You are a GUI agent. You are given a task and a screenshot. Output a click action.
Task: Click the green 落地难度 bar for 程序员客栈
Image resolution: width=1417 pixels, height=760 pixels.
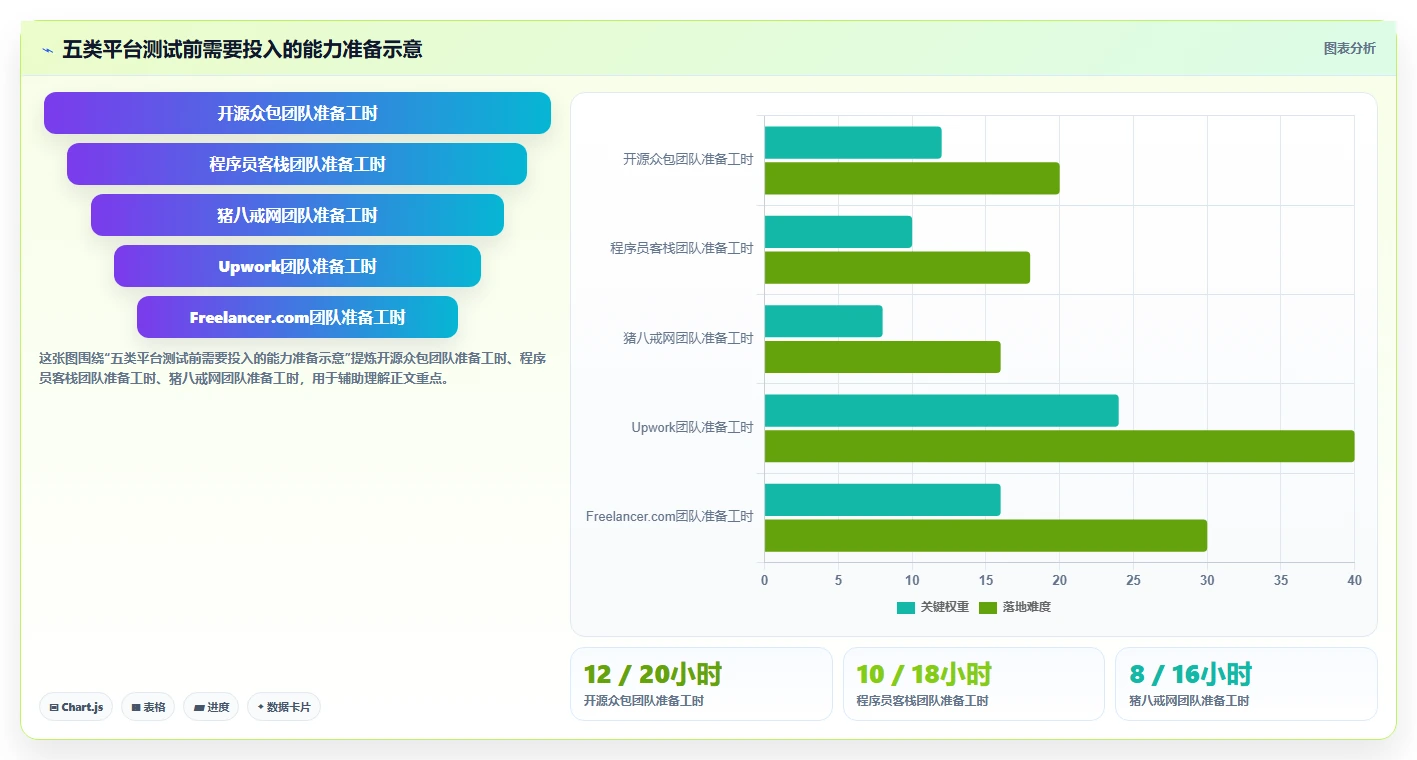(x=897, y=267)
